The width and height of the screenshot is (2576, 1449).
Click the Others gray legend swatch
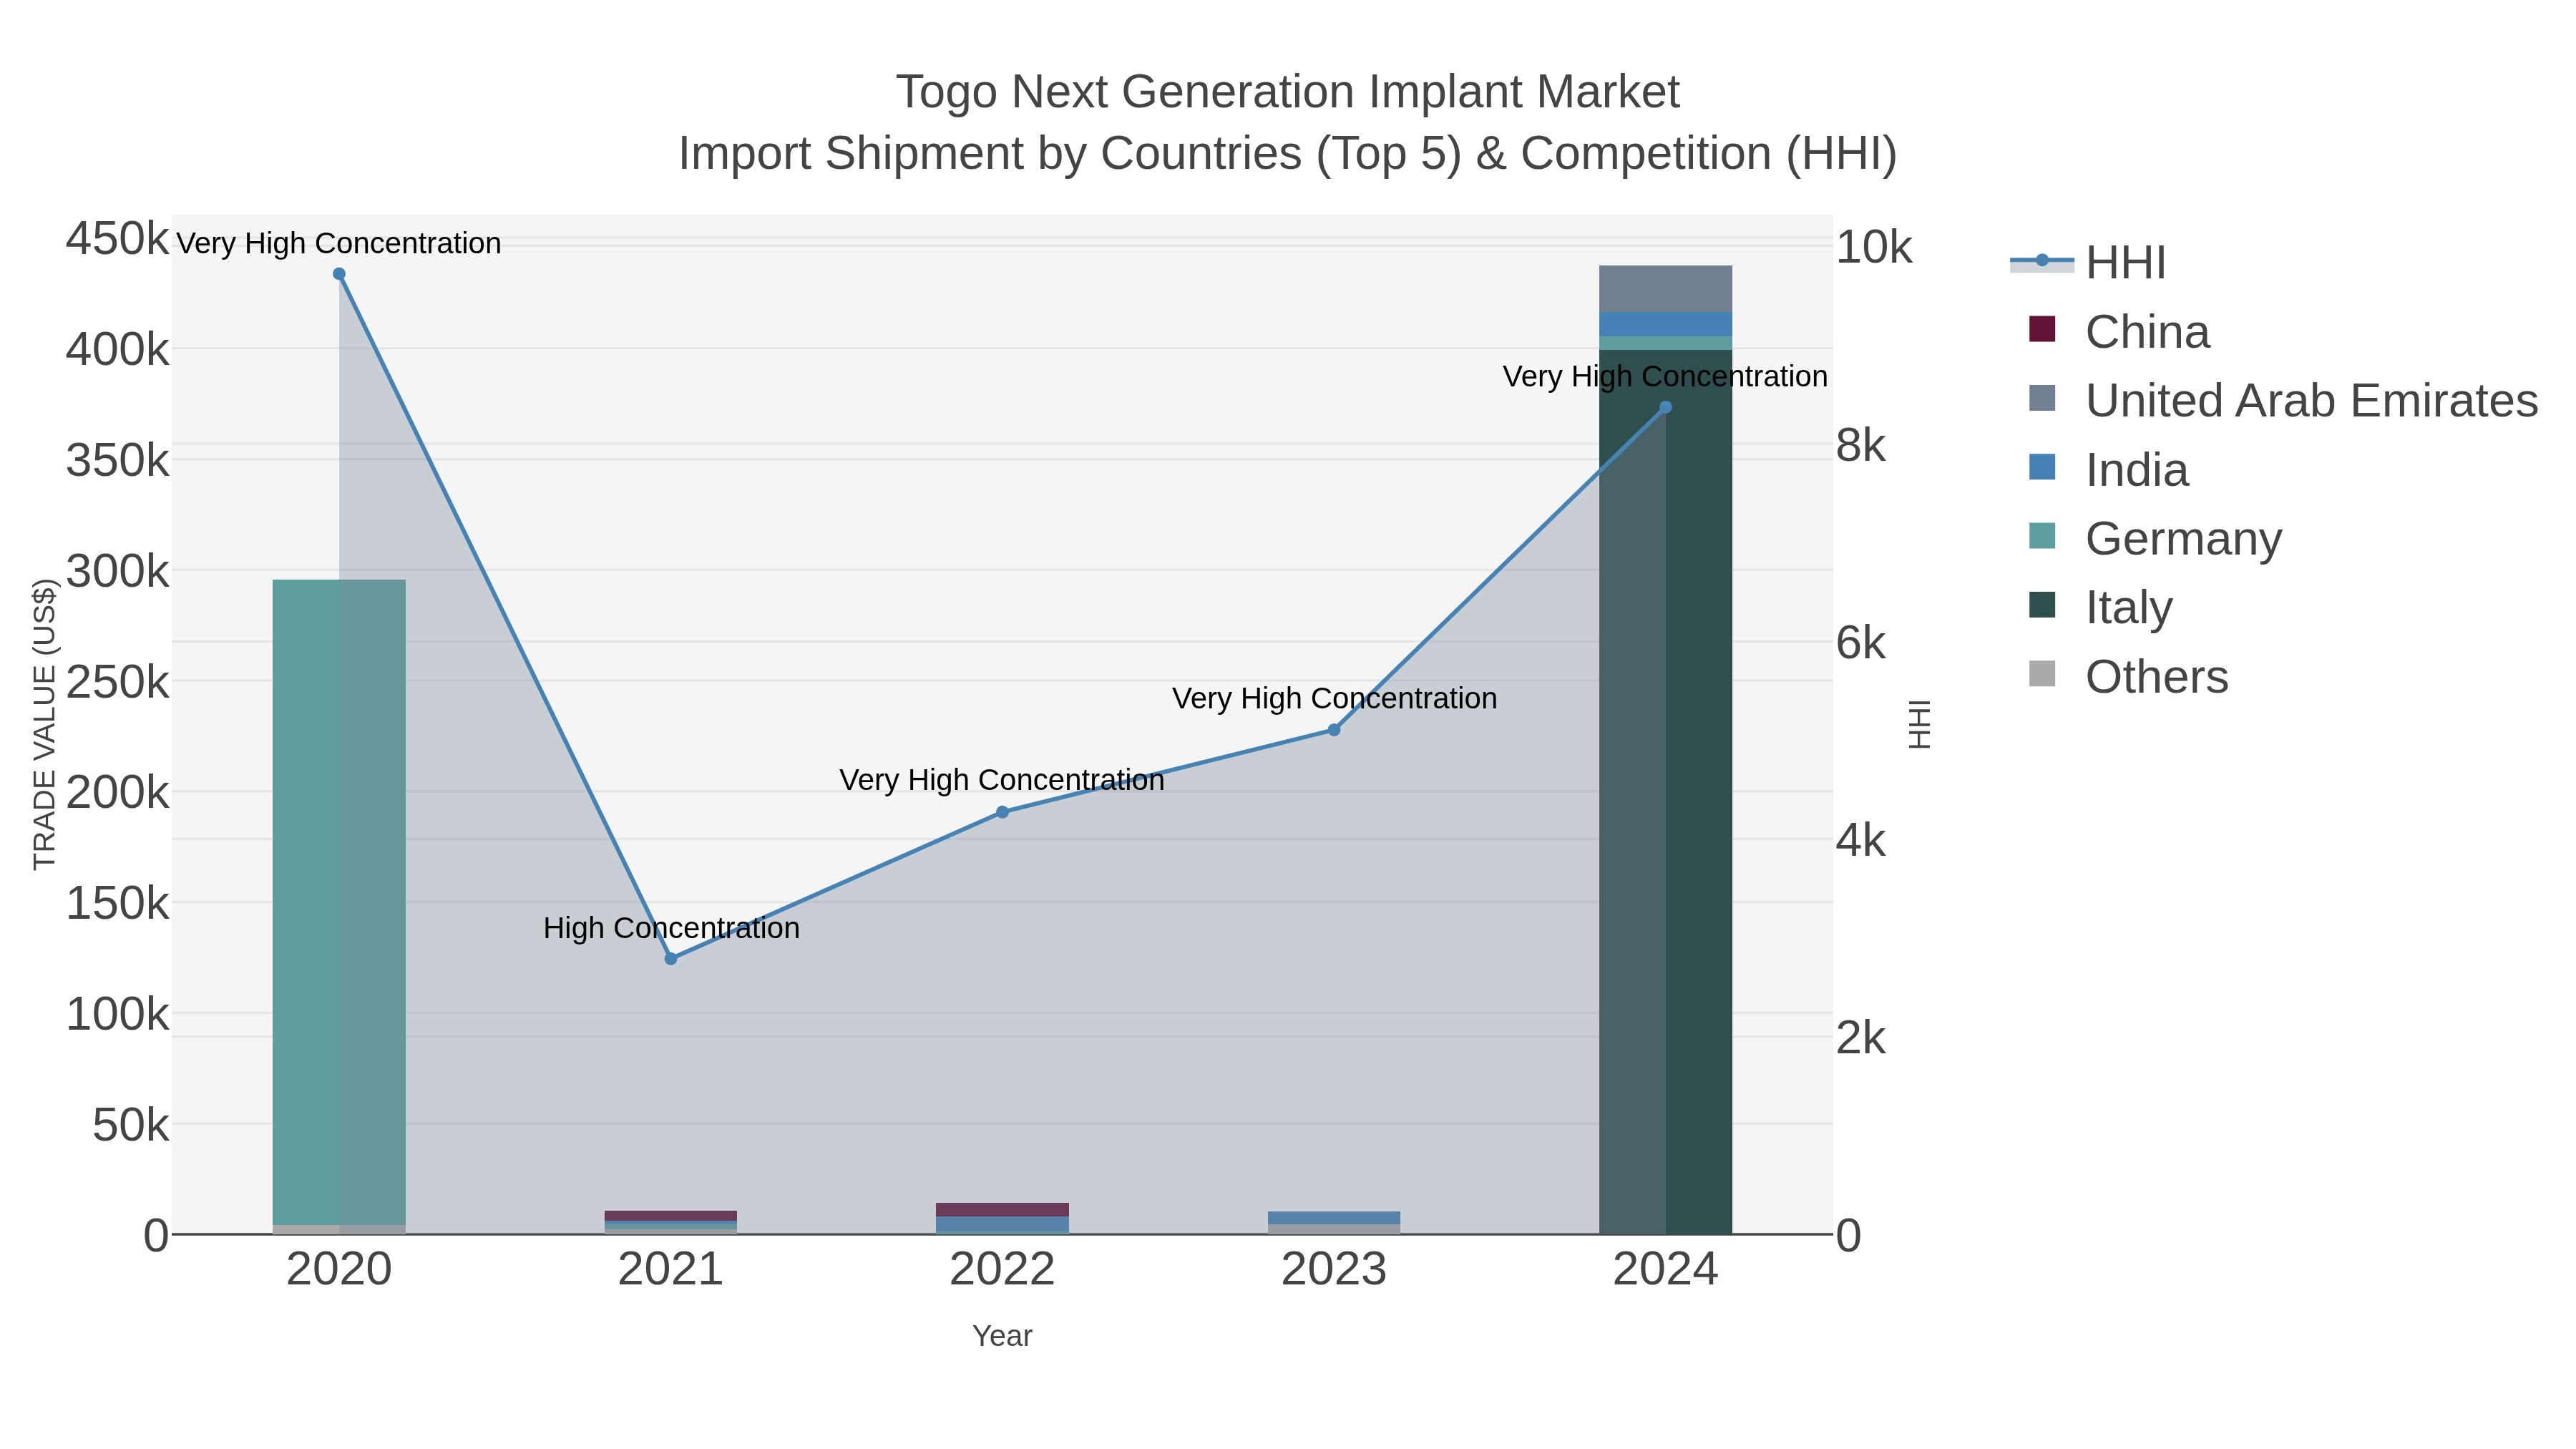pyautogui.click(x=2042, y=674)
